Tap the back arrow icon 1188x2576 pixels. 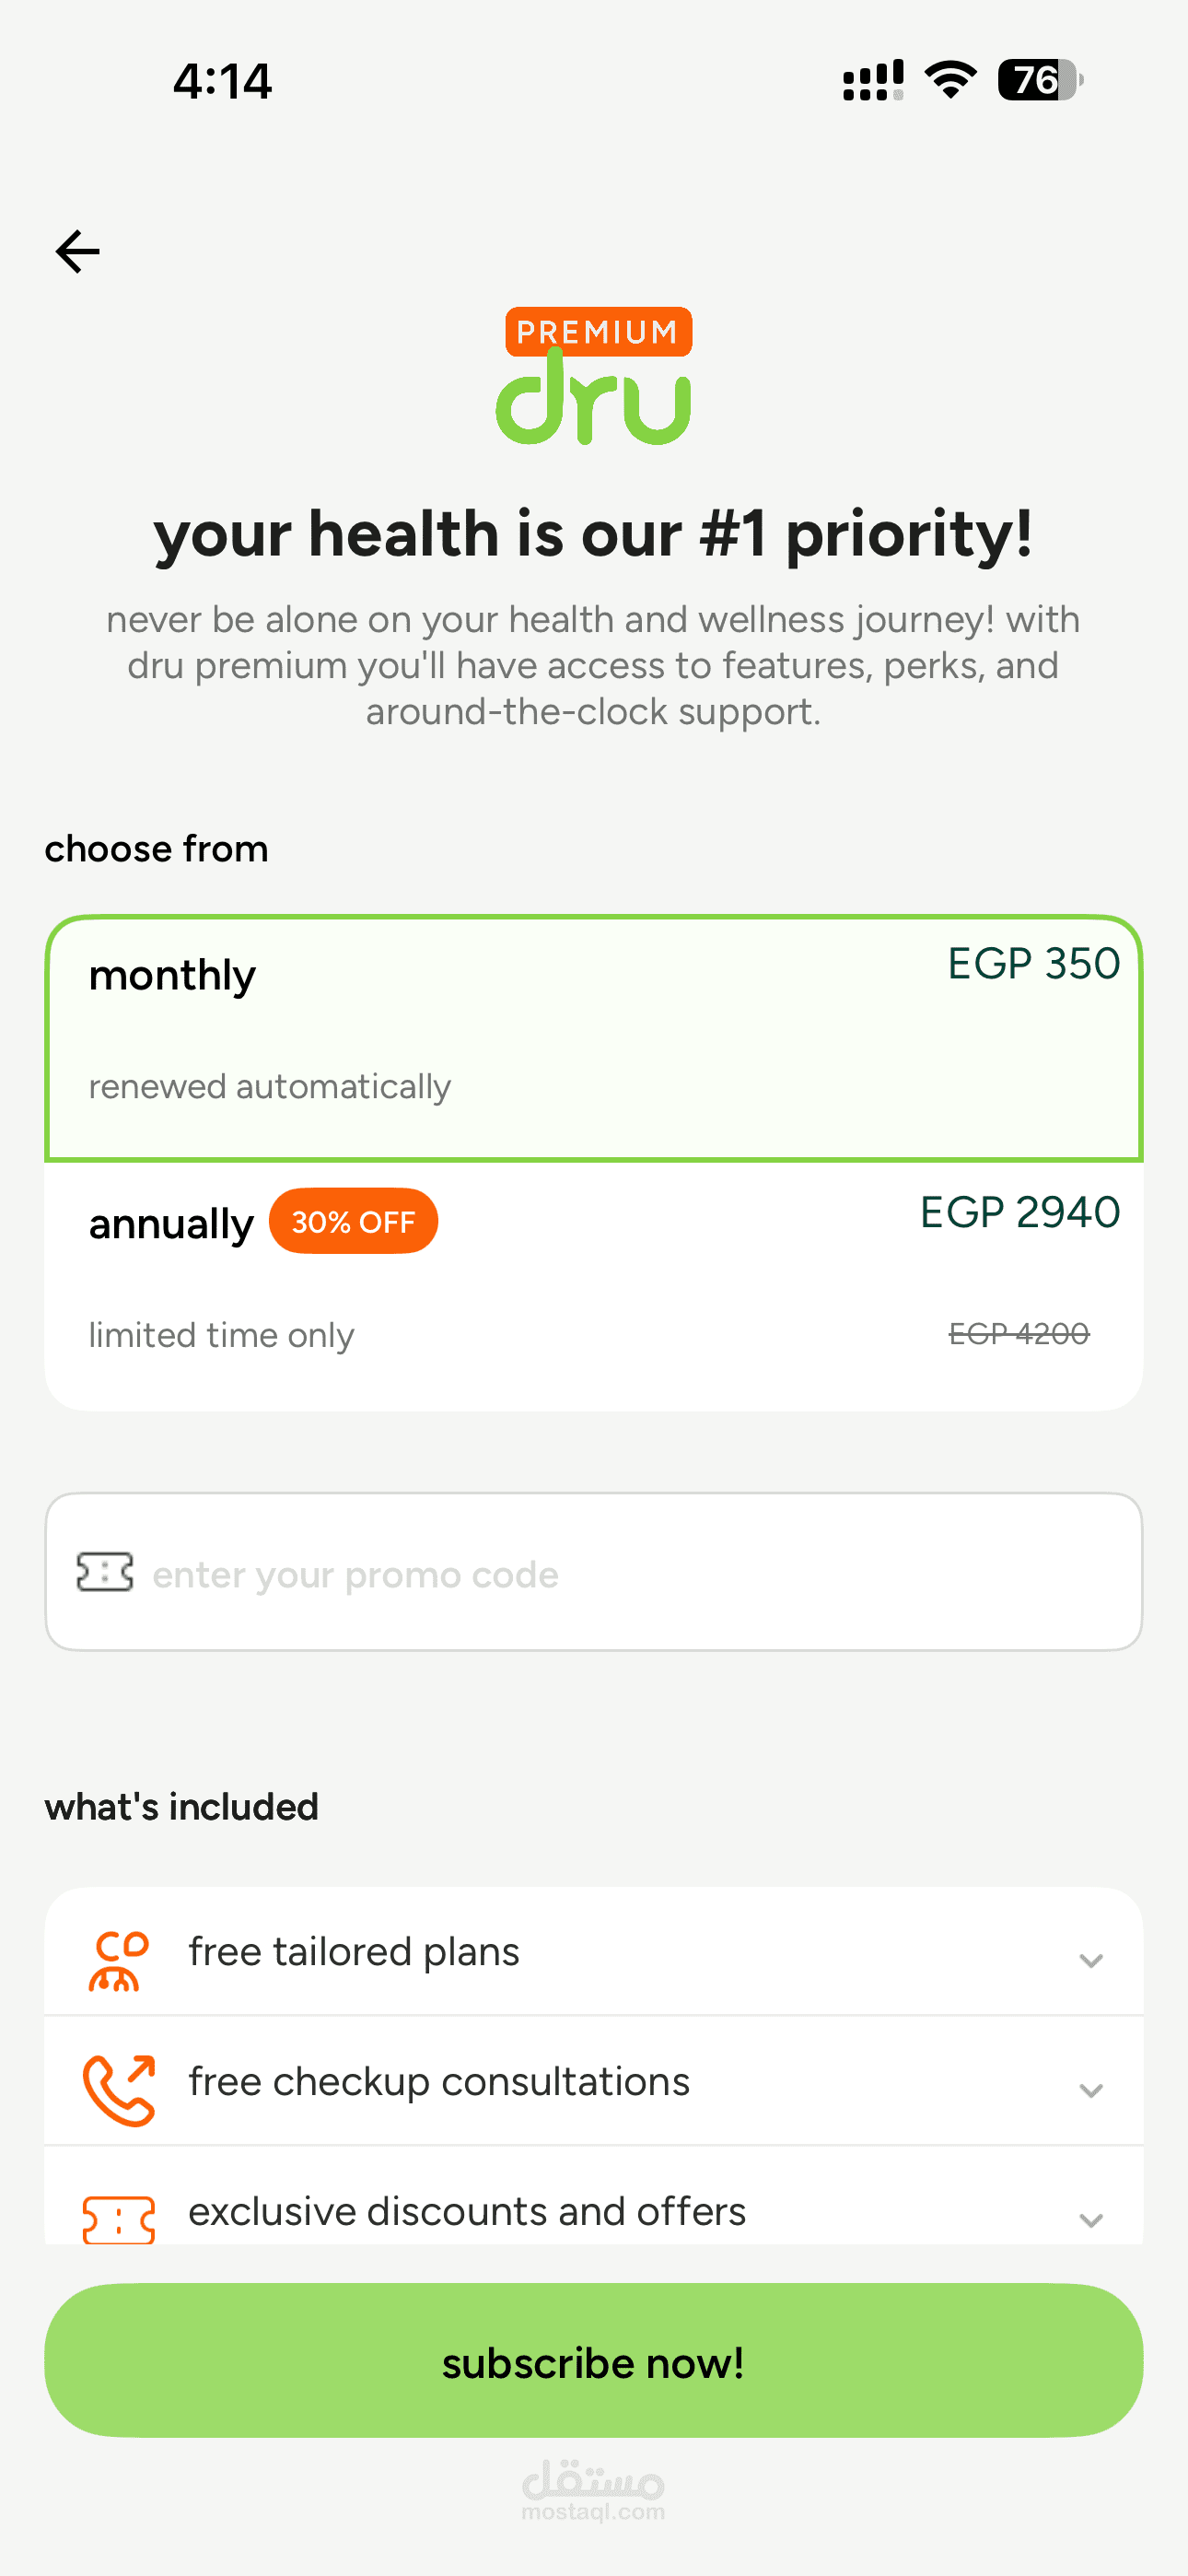(78, 251)
